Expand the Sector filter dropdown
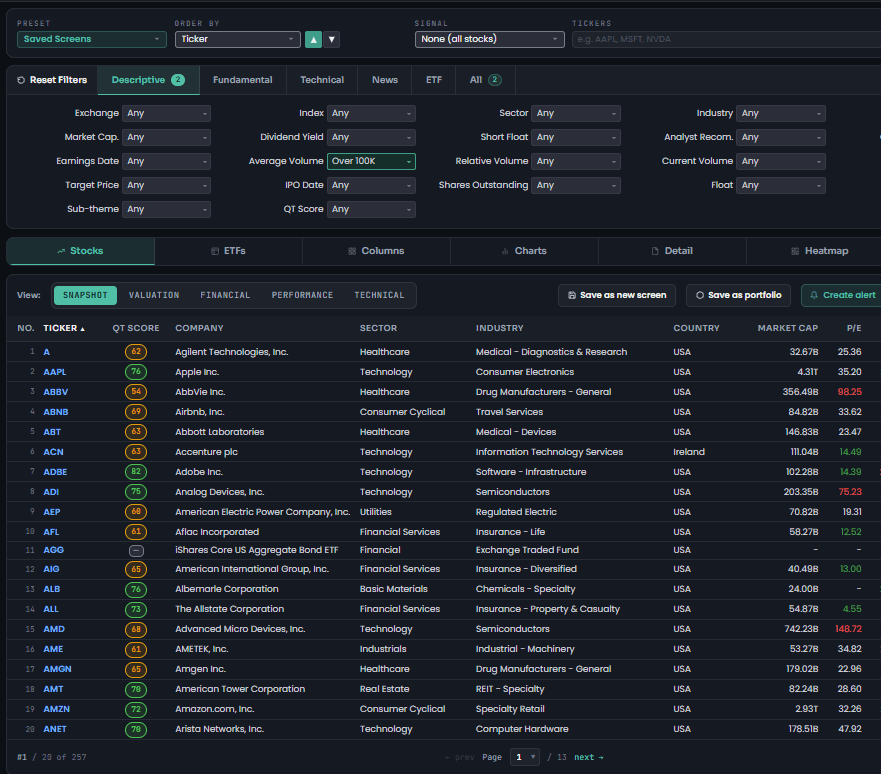Screen dimensions: 881x774 tap(576, 113)
